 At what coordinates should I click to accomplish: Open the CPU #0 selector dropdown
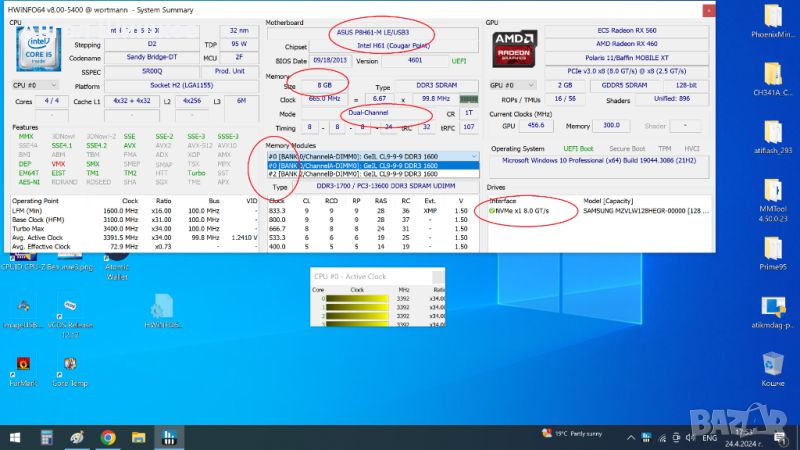[x=35, y=85]
